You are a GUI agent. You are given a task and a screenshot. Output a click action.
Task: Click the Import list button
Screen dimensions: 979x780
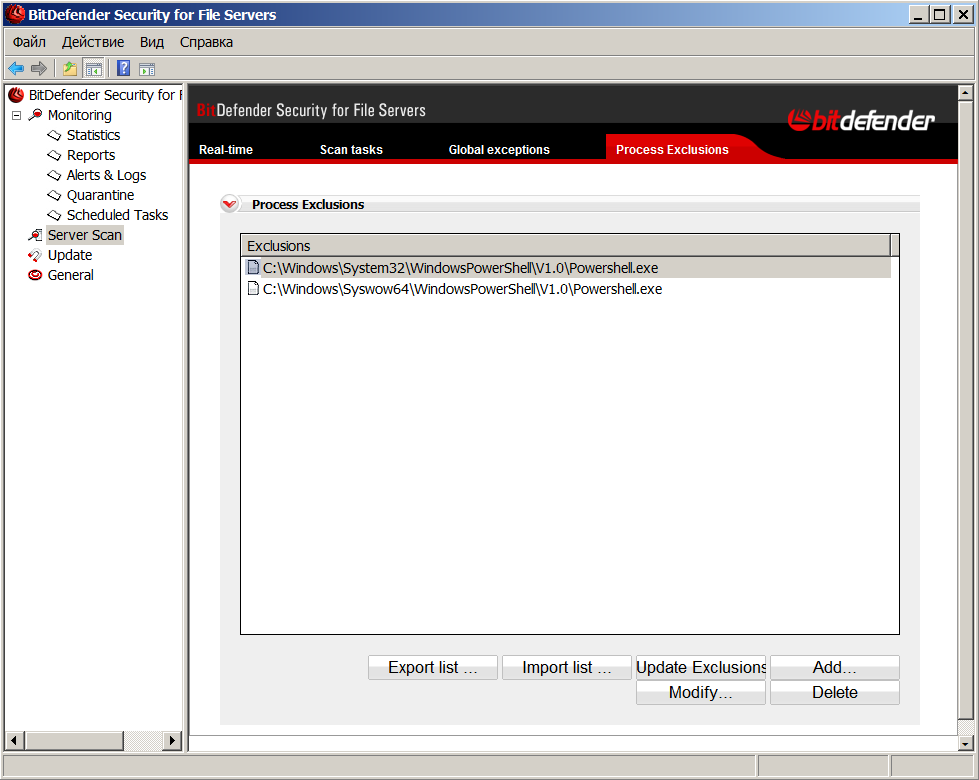pos(567,668)
